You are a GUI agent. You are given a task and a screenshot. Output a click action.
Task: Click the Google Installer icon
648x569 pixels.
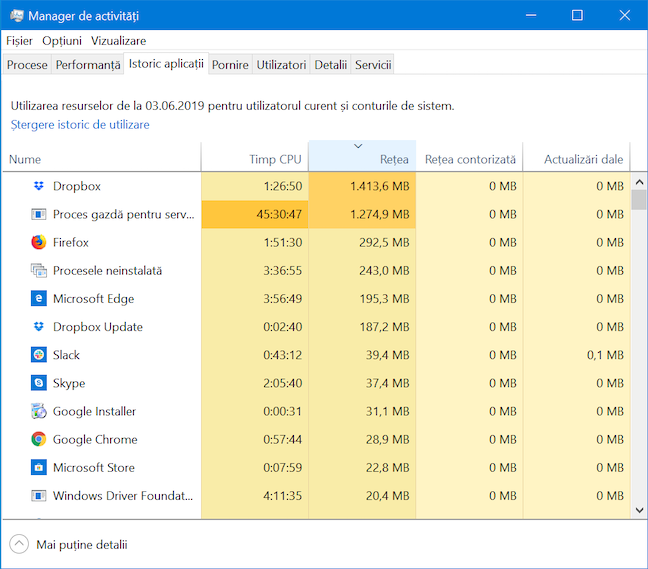38,411
